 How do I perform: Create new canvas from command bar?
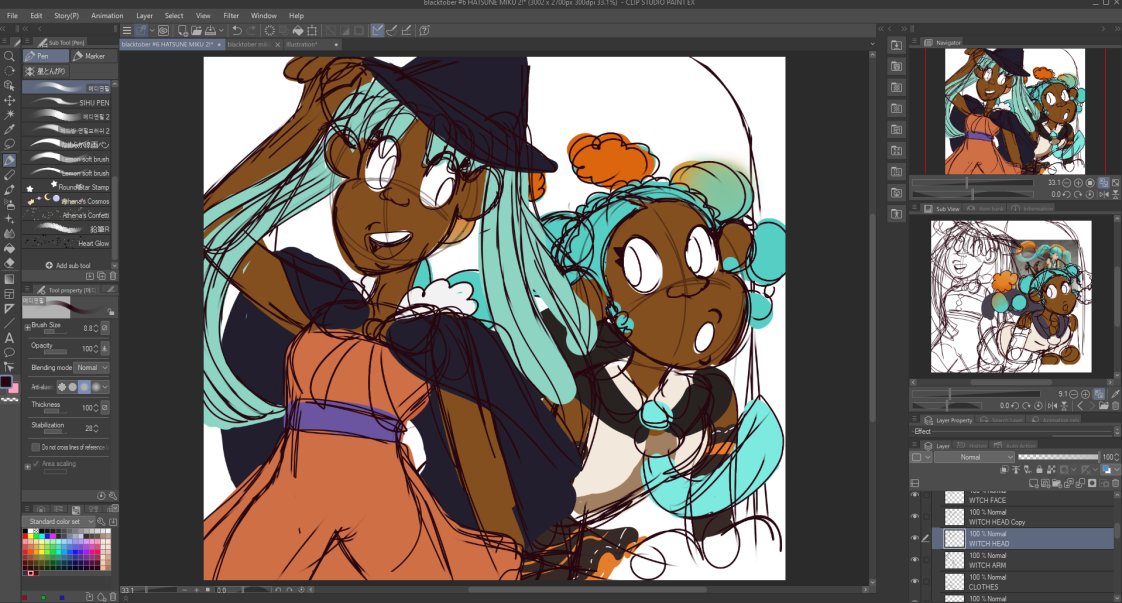(x=182, y=31)
